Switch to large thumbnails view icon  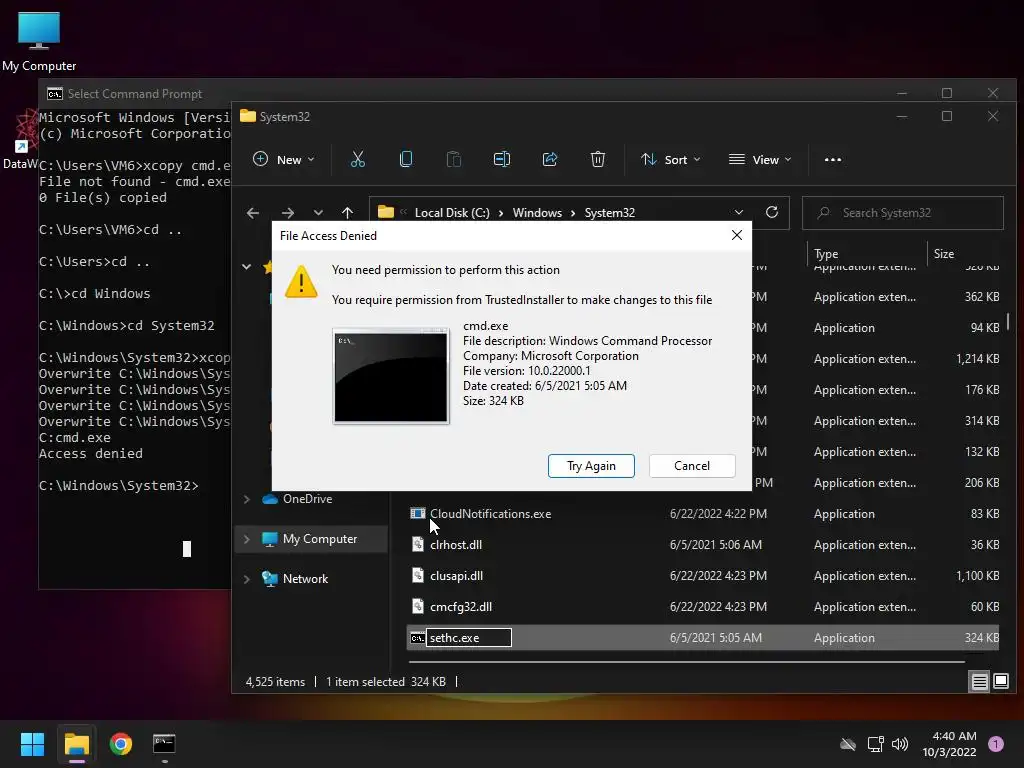1000,682
